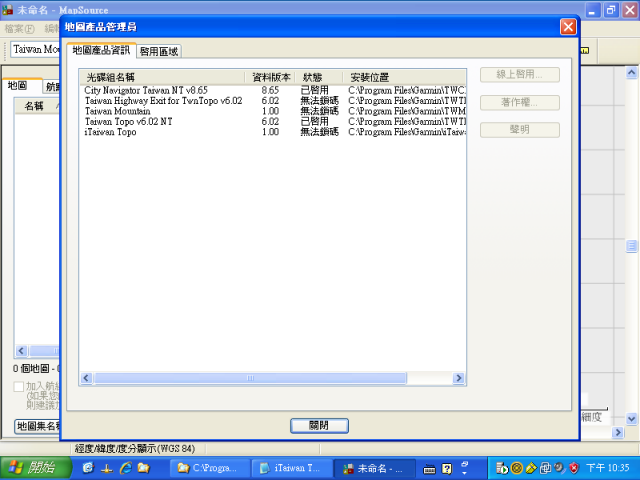Image resolution: width=640 pixels, height=480 pixels.
Task: Click the keyboard language bar icon
Action: [x=429, y=469]
